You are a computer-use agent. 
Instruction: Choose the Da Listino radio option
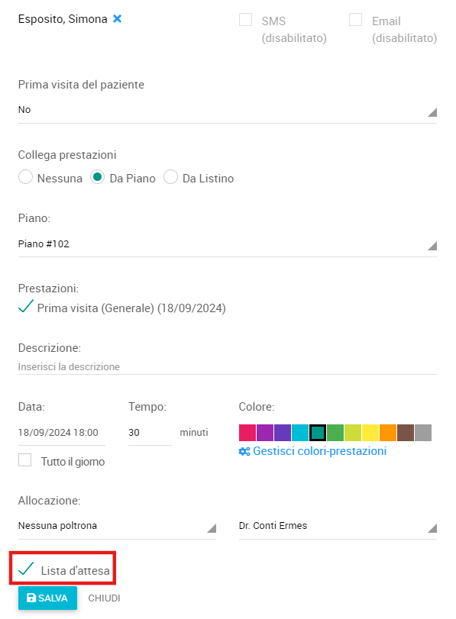(x=171, y=177)
